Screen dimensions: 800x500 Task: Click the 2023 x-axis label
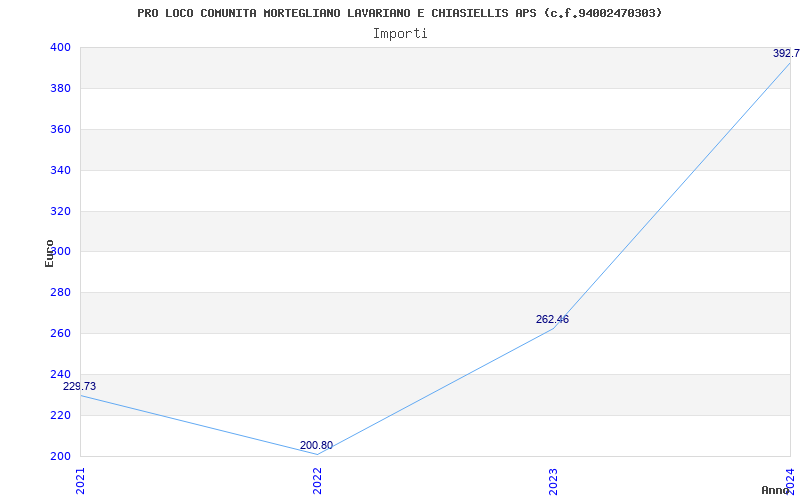pyautogui.click(x=554, y=481)
